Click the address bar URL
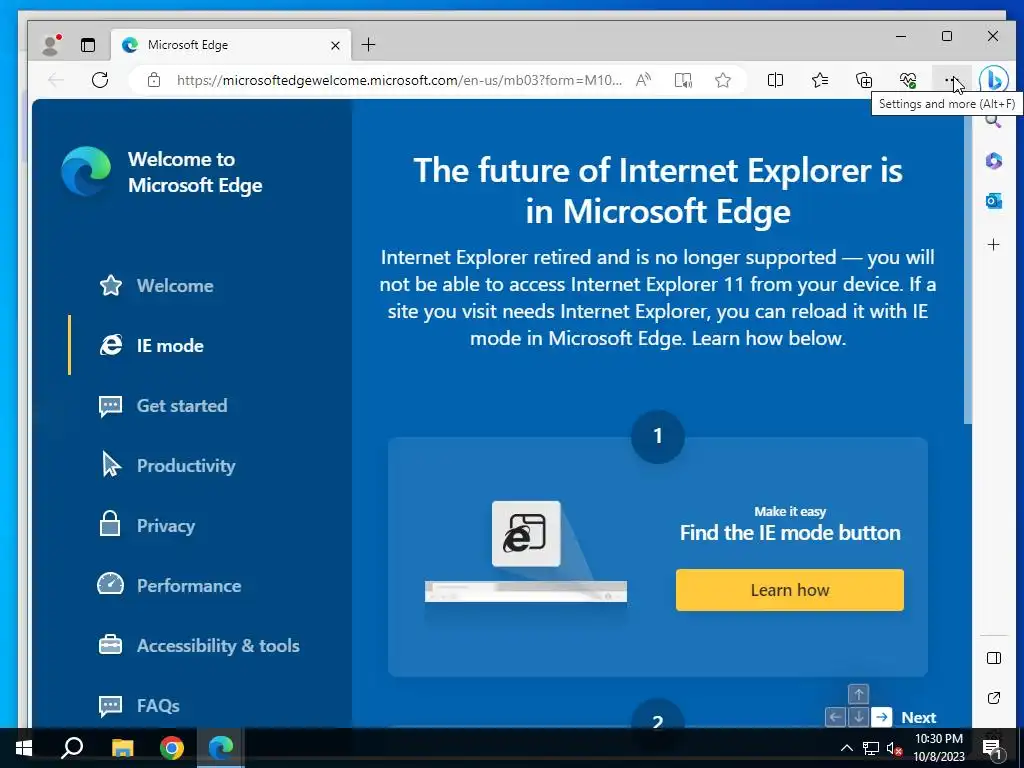The width and height of the screenshot is (1024, 768). [x=399, y=80]
